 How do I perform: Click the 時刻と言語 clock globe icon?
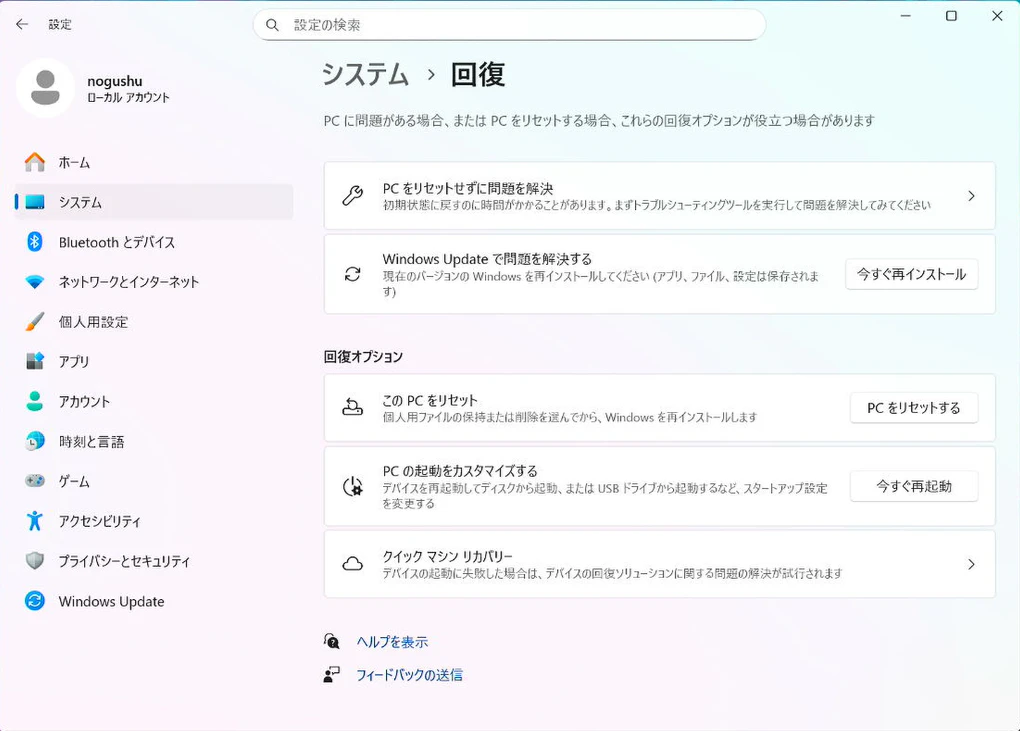click(x=34, y=441)
